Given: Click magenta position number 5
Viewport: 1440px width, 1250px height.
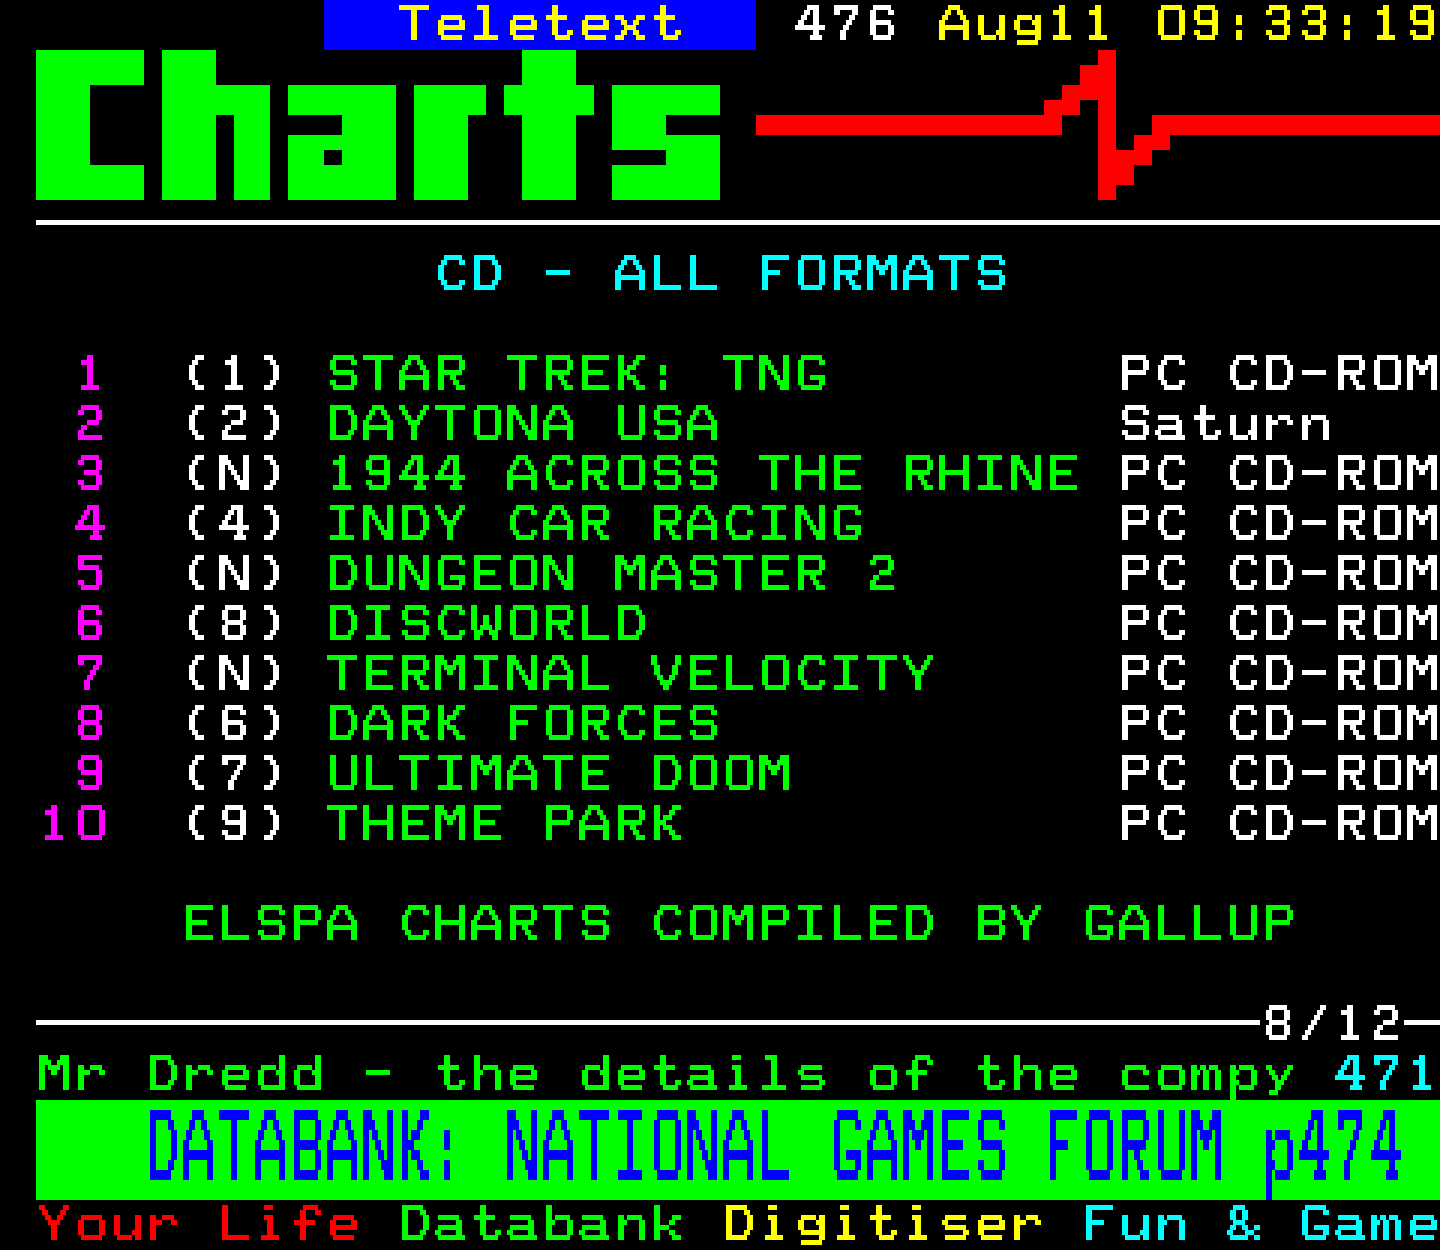Looking at the screenshot, I should coord(90,574).
